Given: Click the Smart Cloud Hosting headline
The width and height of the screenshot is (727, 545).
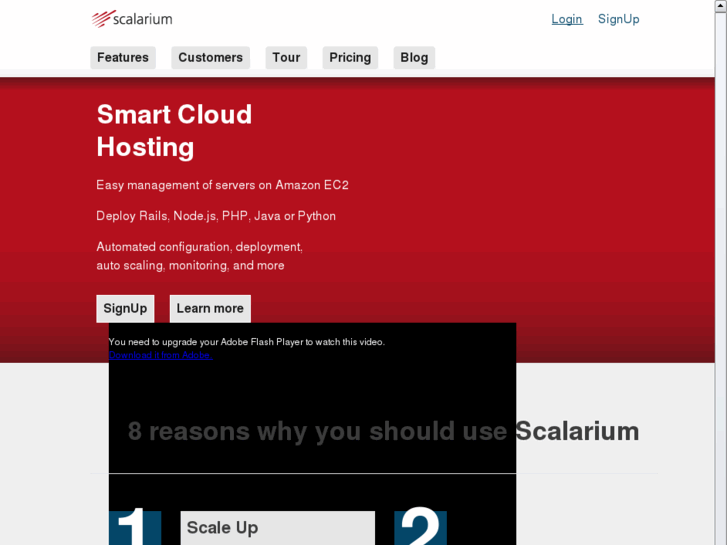Looking at the screenshot, I should pyautogui.click(x=174, y=130).
